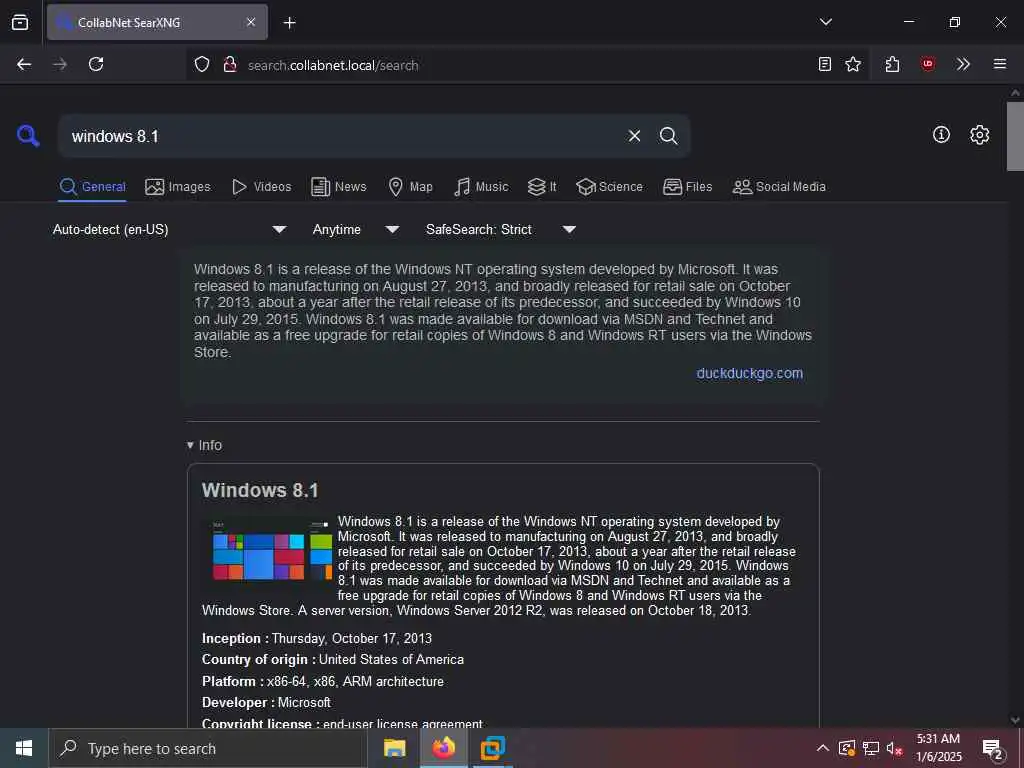
Task: Click the Inception date Thursday, October 17, 2013
Action: pyautogui.click(x=352, y=638)
